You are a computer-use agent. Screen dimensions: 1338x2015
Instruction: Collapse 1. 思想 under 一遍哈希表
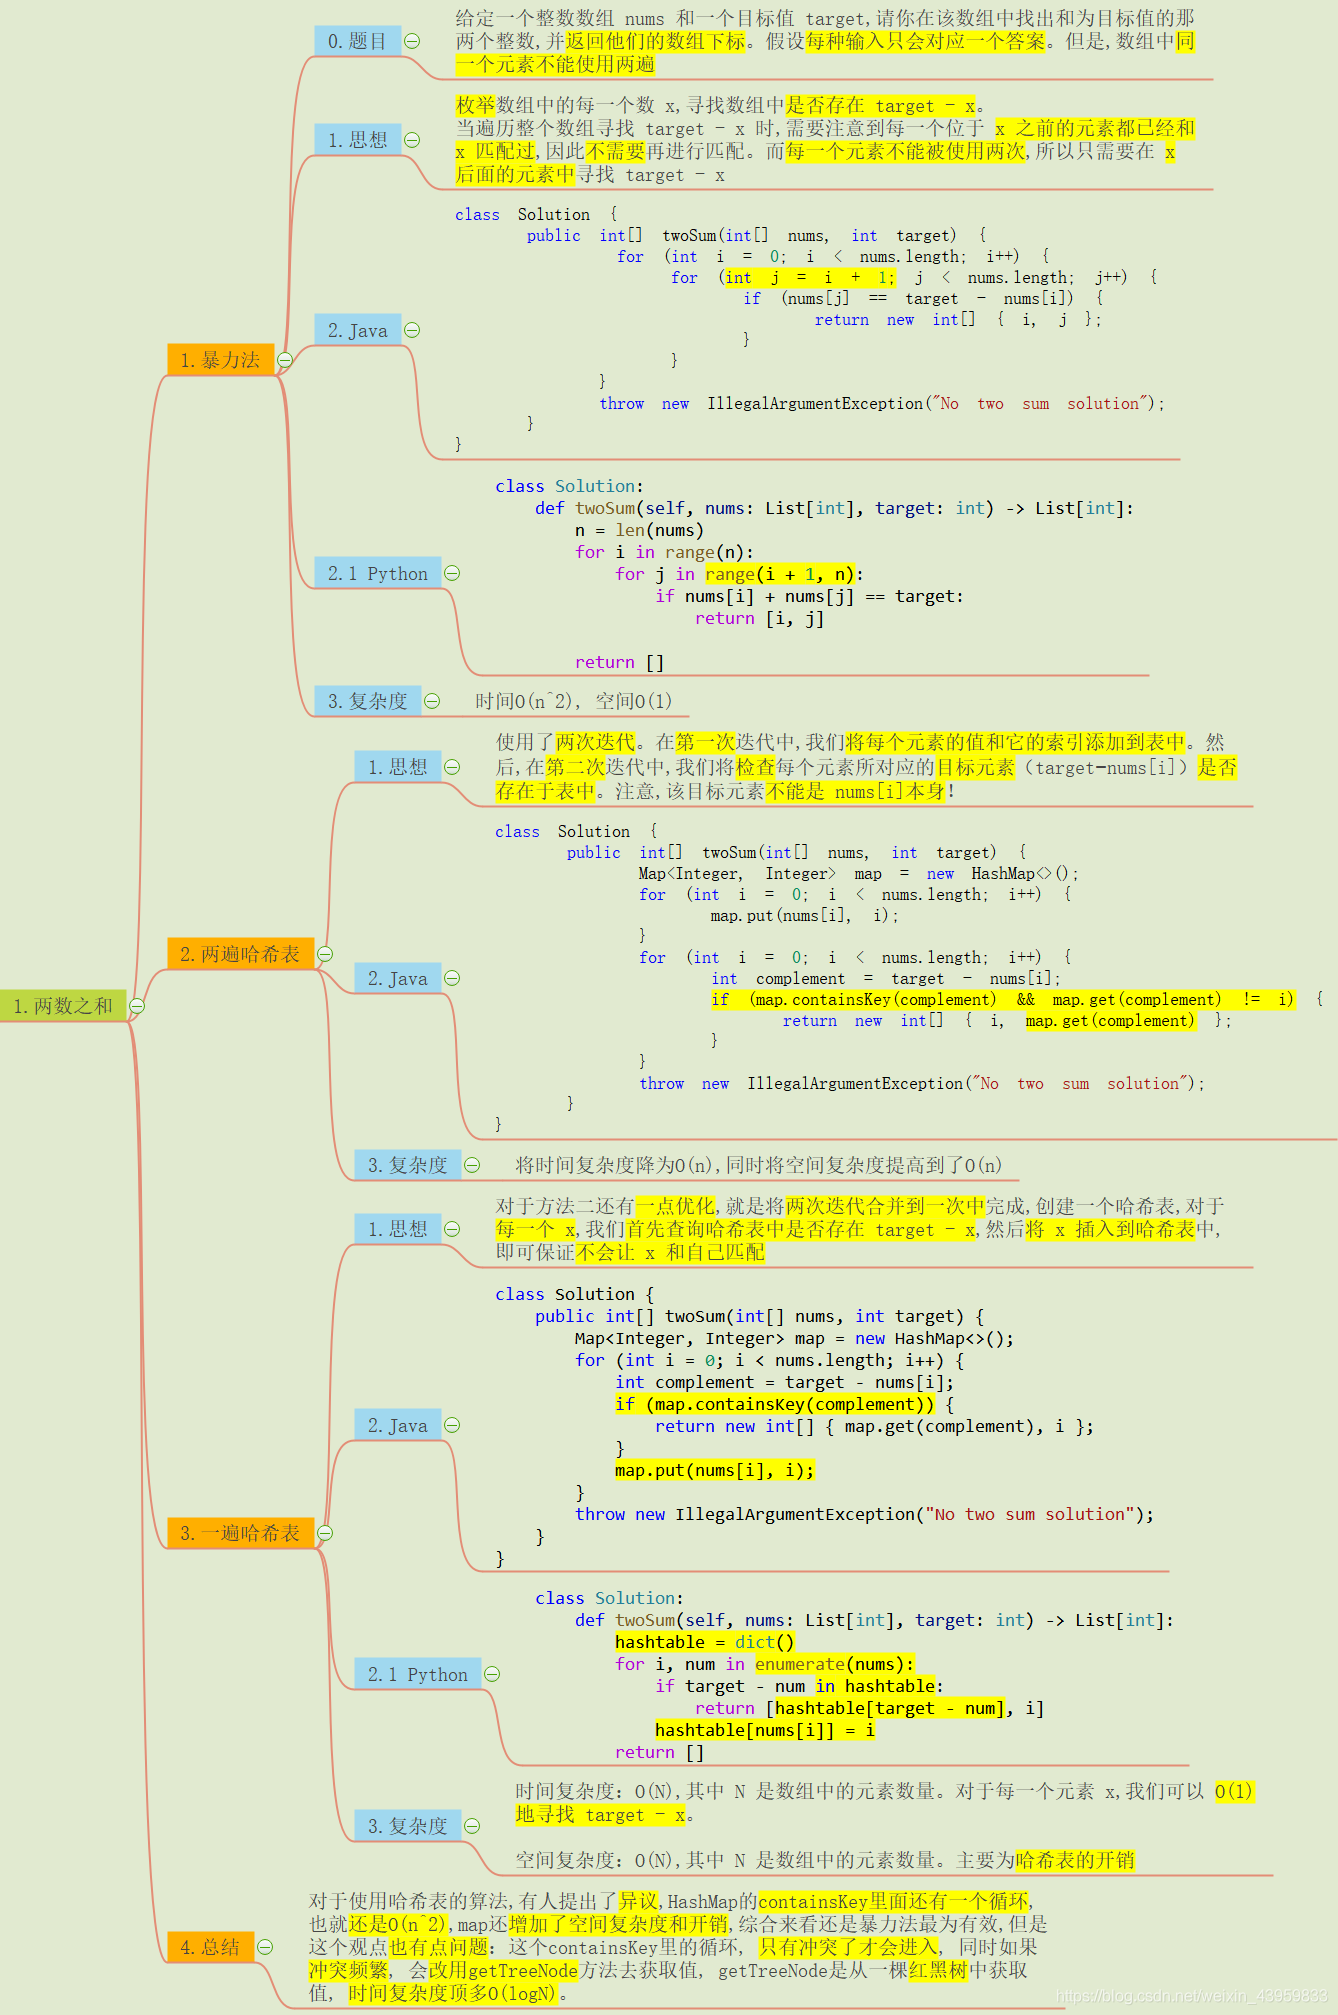point(452,1229)
